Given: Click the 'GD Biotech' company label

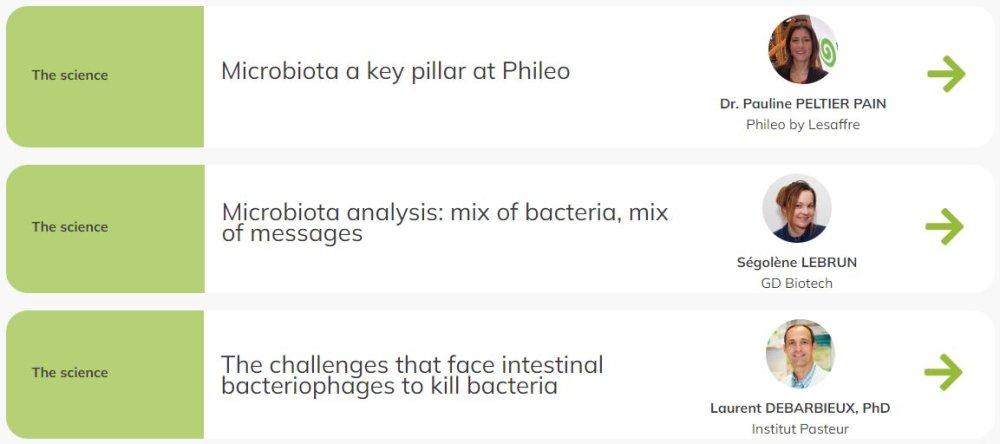Looking at the screenshot, I should click(x=796, y=283).
